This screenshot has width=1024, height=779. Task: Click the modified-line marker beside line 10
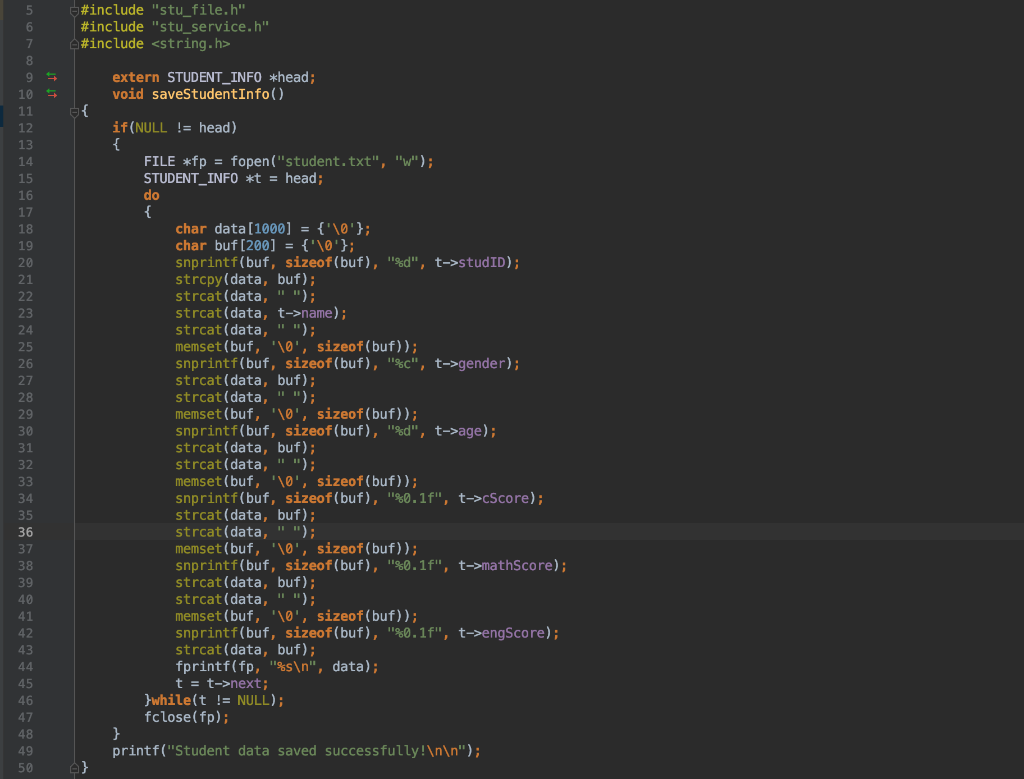[50, 93]
